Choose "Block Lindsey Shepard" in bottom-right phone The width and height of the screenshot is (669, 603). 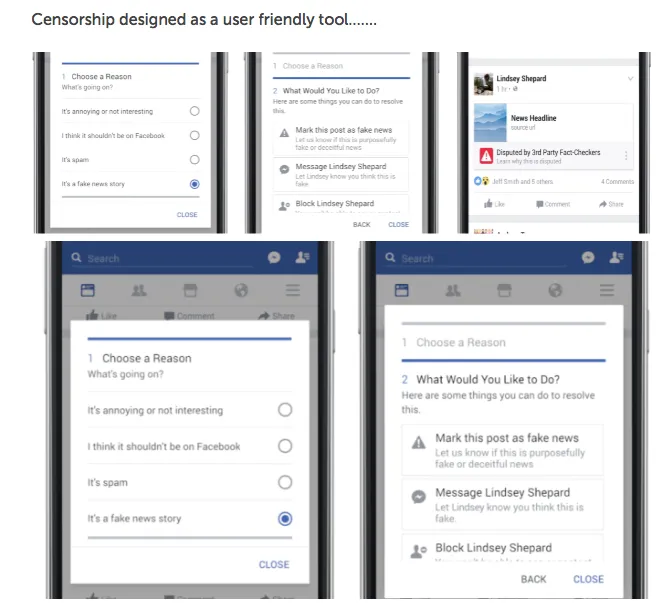click(x=503, y=548)
